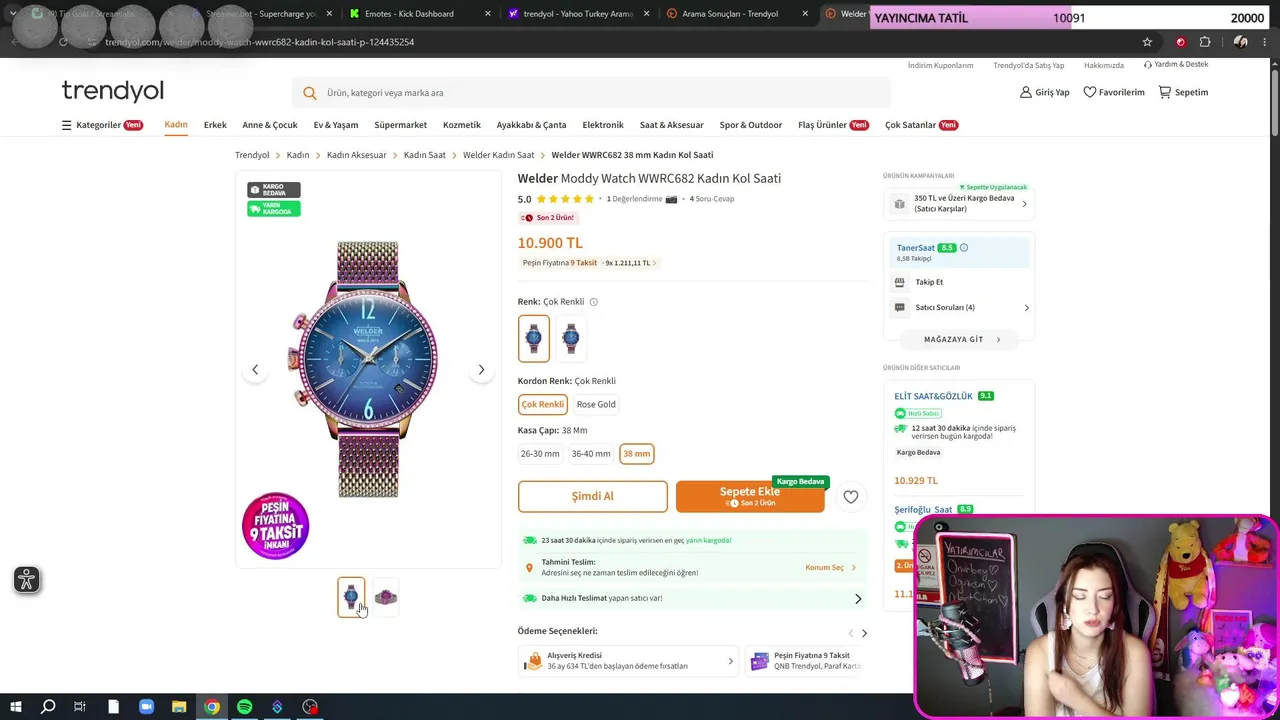1280x720 pixels.
Task: Open the Erkek category tab
Action: 215,125
